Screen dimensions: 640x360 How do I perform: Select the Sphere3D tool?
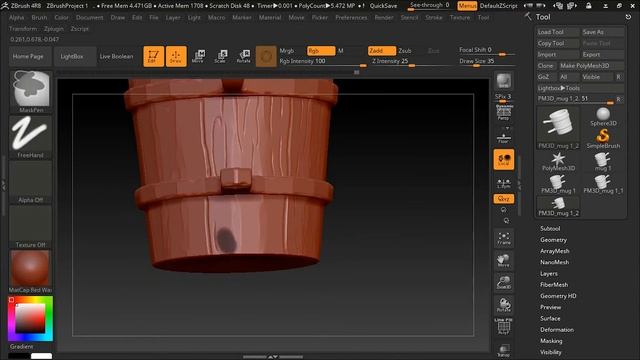[x=603, y=116]
